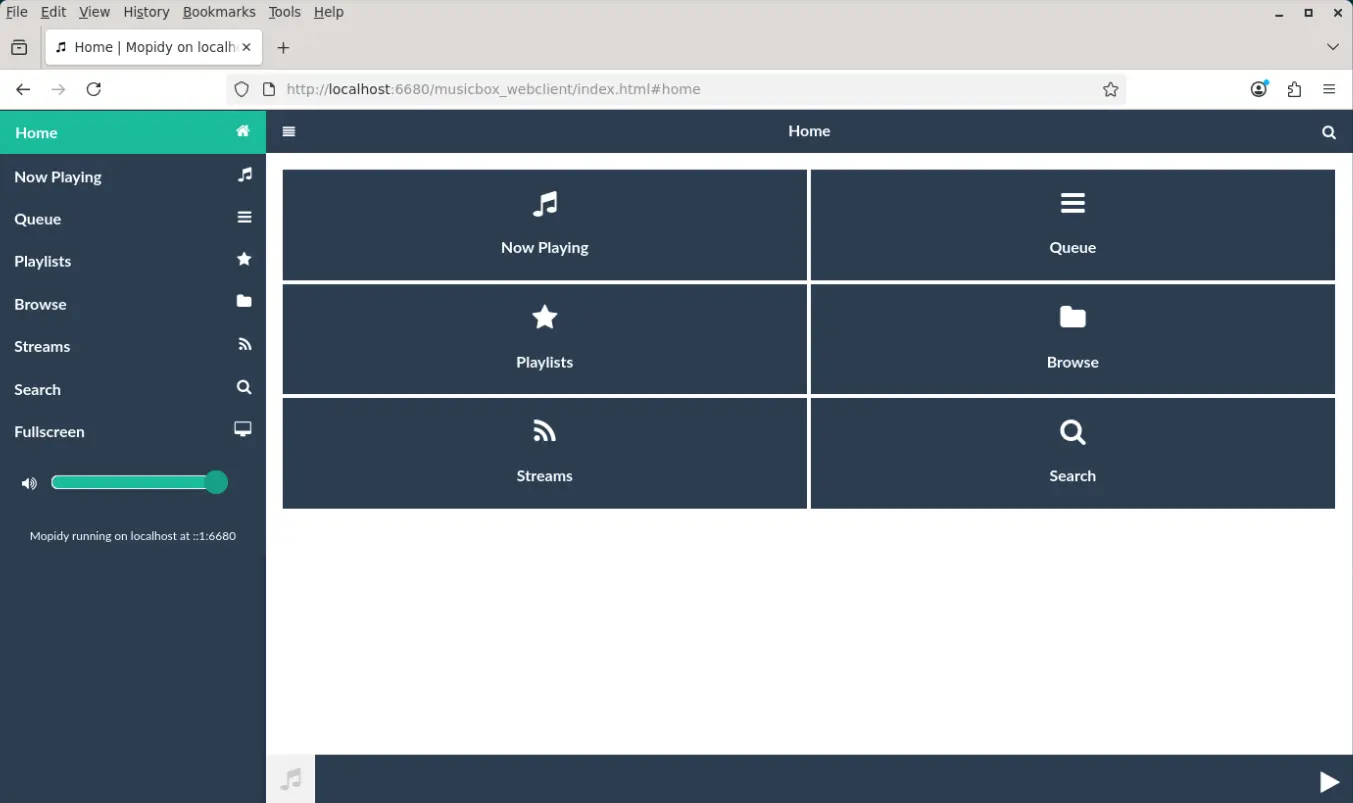Open the Firefox application hamburger menu

(1328, 89)
